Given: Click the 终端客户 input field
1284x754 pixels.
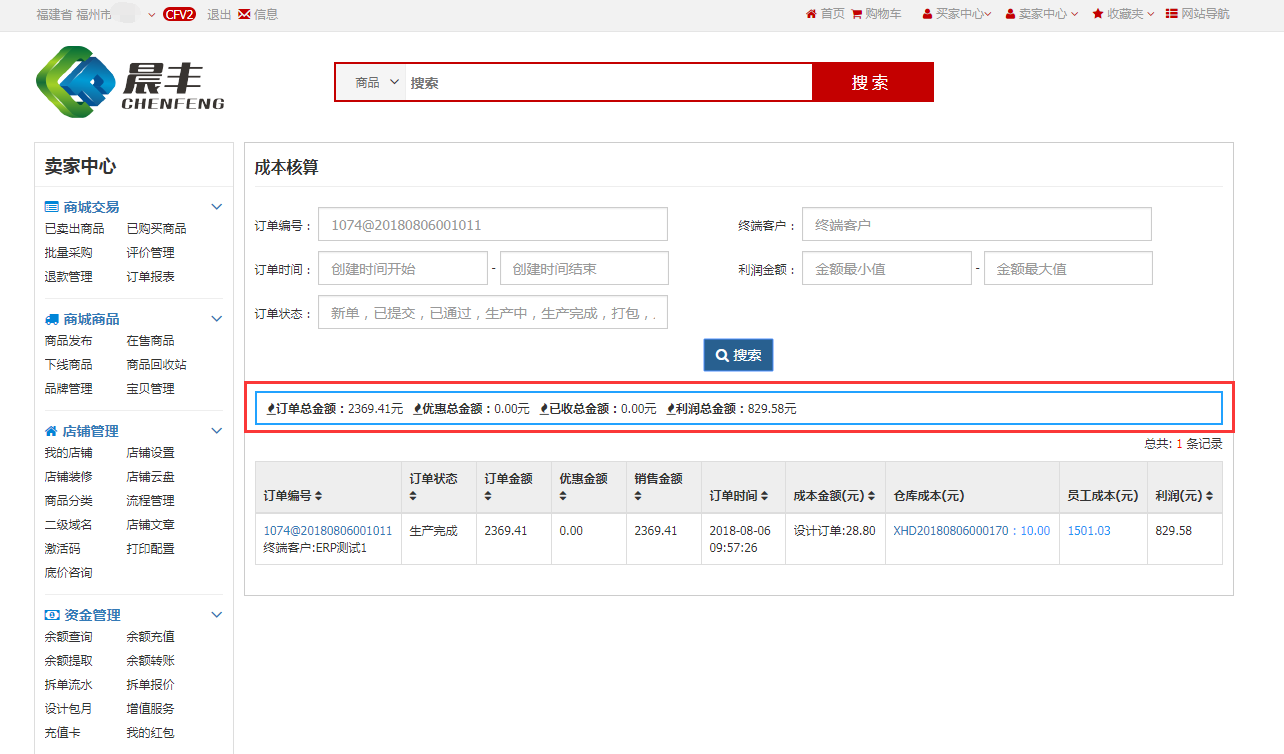Looking at the screenshot, I should 976,225.
